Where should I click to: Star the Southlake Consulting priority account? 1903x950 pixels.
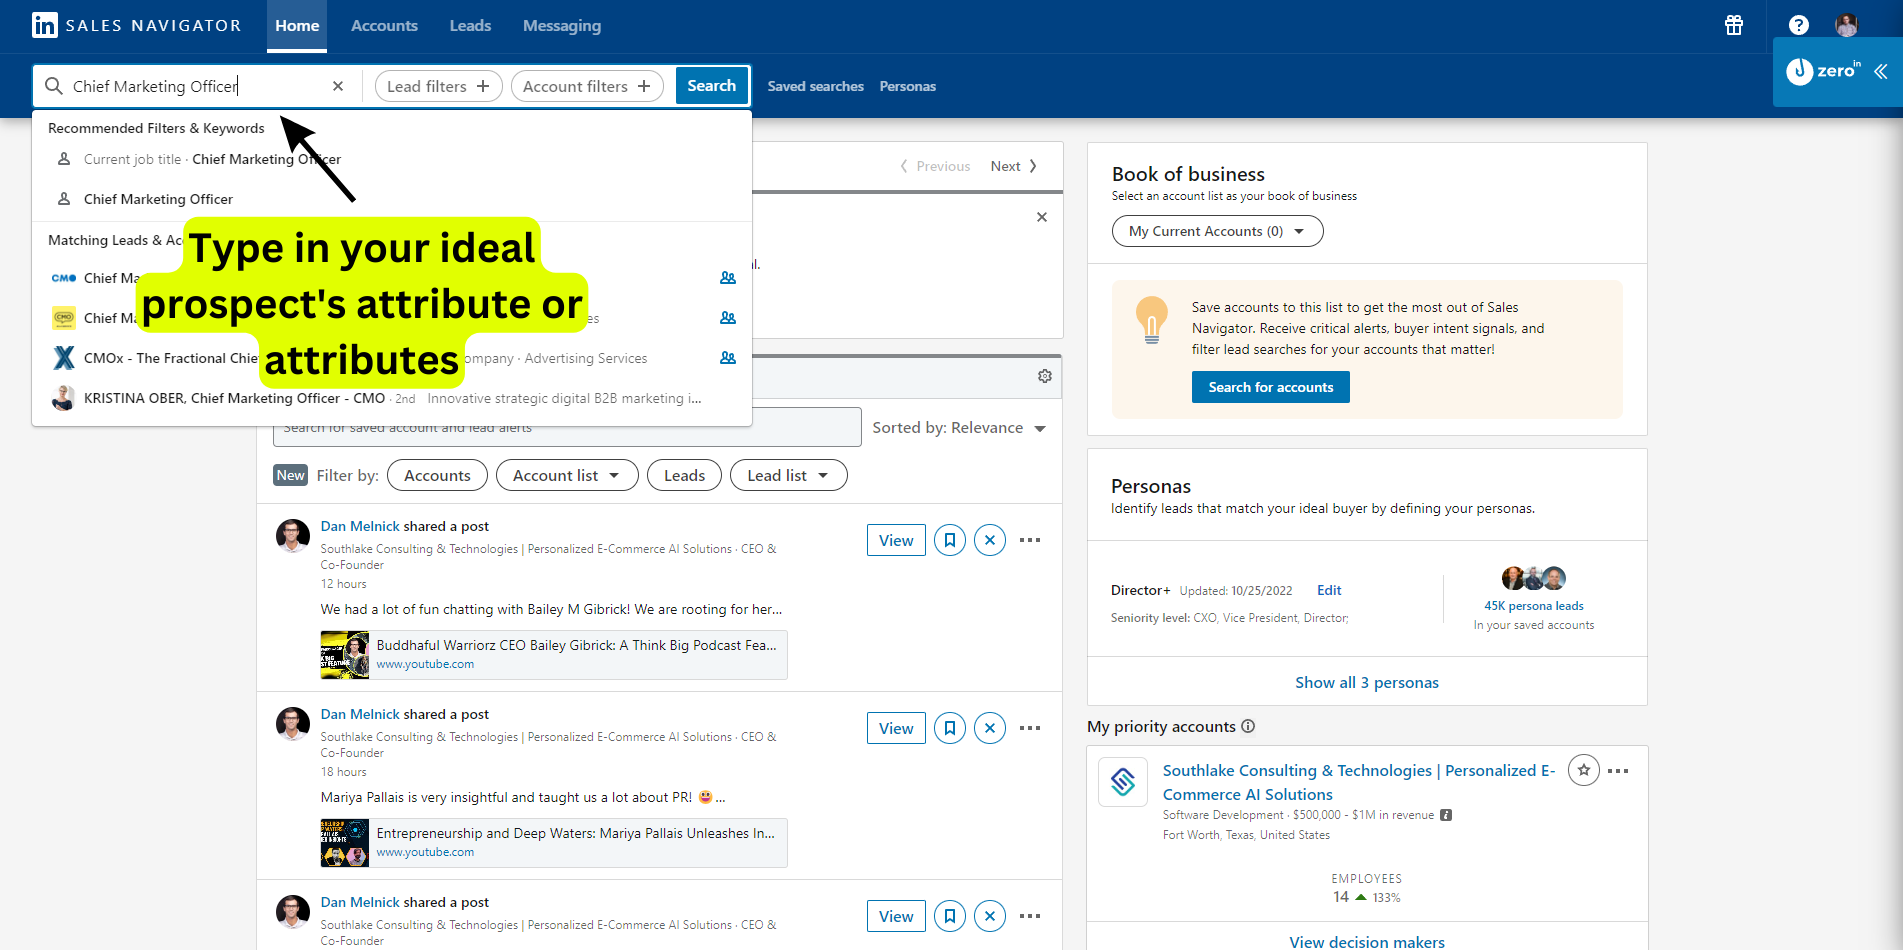point(1584,770)
